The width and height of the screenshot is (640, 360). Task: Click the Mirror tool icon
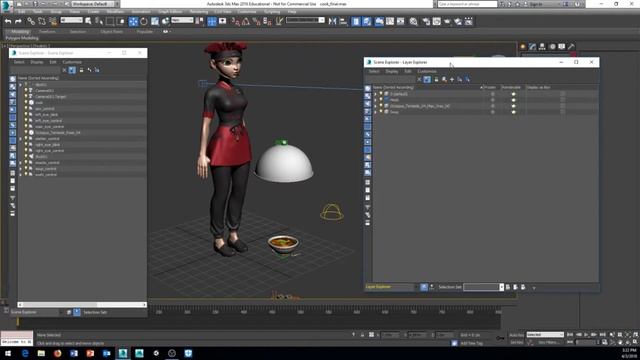point(332,21)
